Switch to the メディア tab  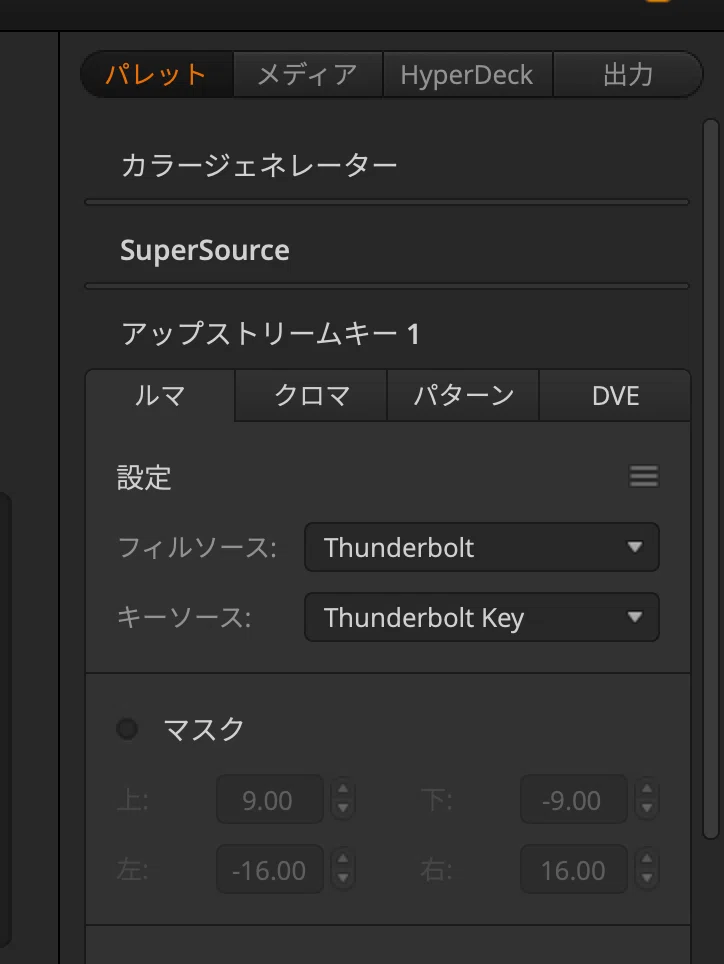(308, 74)
